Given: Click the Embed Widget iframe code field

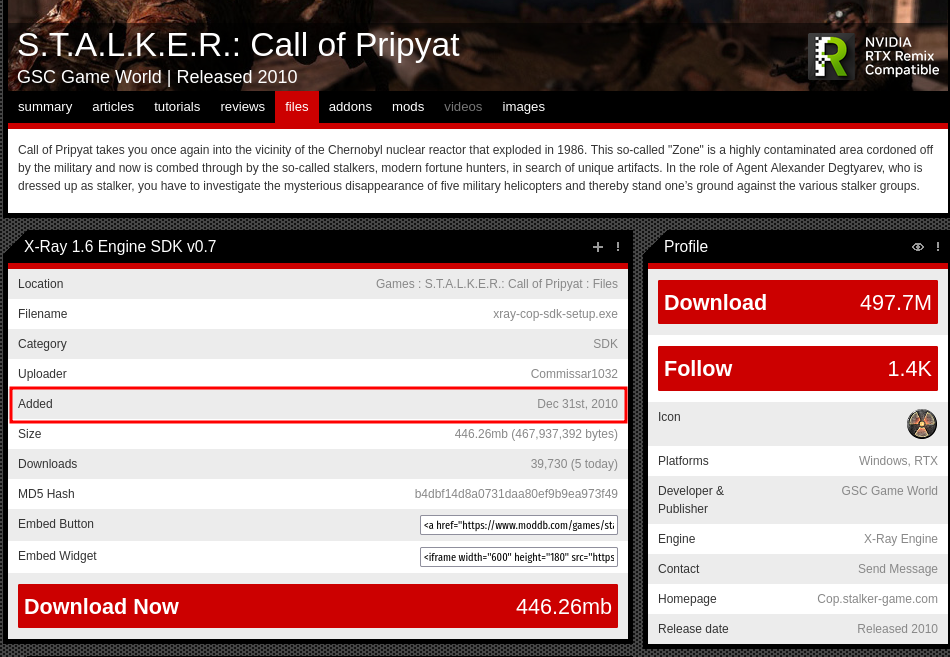Looking at the screenshot, I should tap(519, 556).
